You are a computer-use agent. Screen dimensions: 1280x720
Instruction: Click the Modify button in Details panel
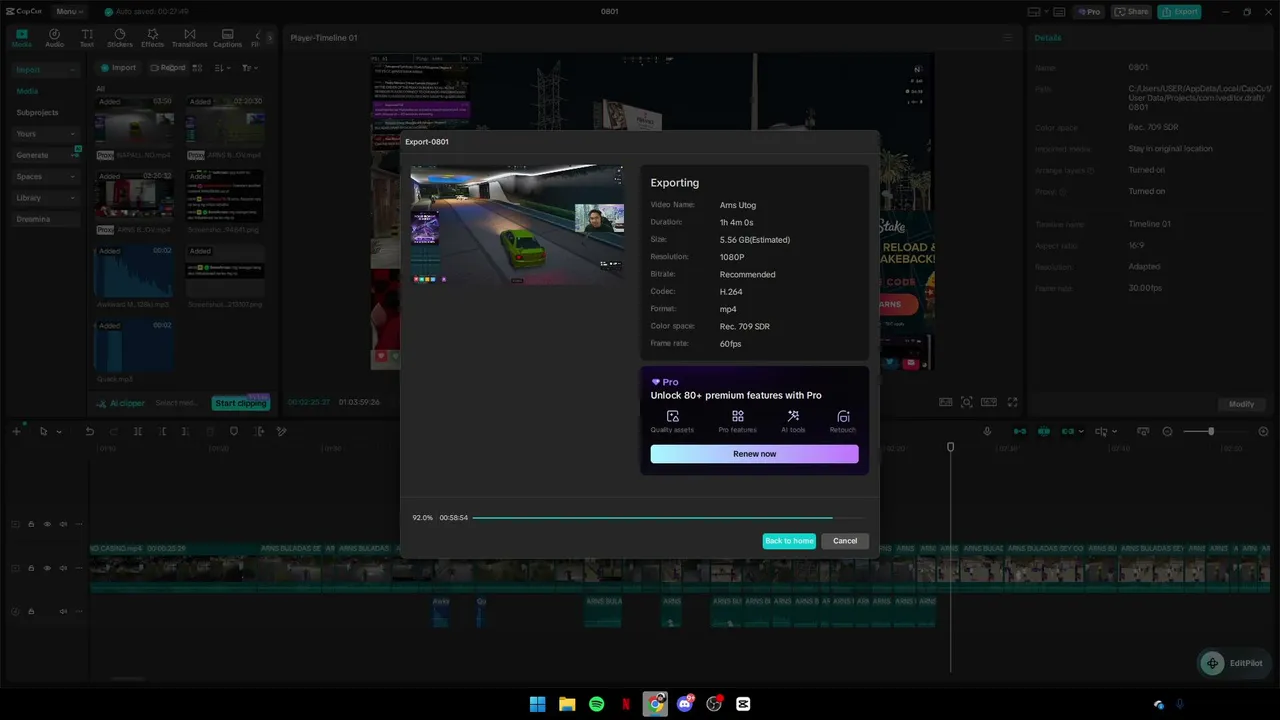(1241, 404)
